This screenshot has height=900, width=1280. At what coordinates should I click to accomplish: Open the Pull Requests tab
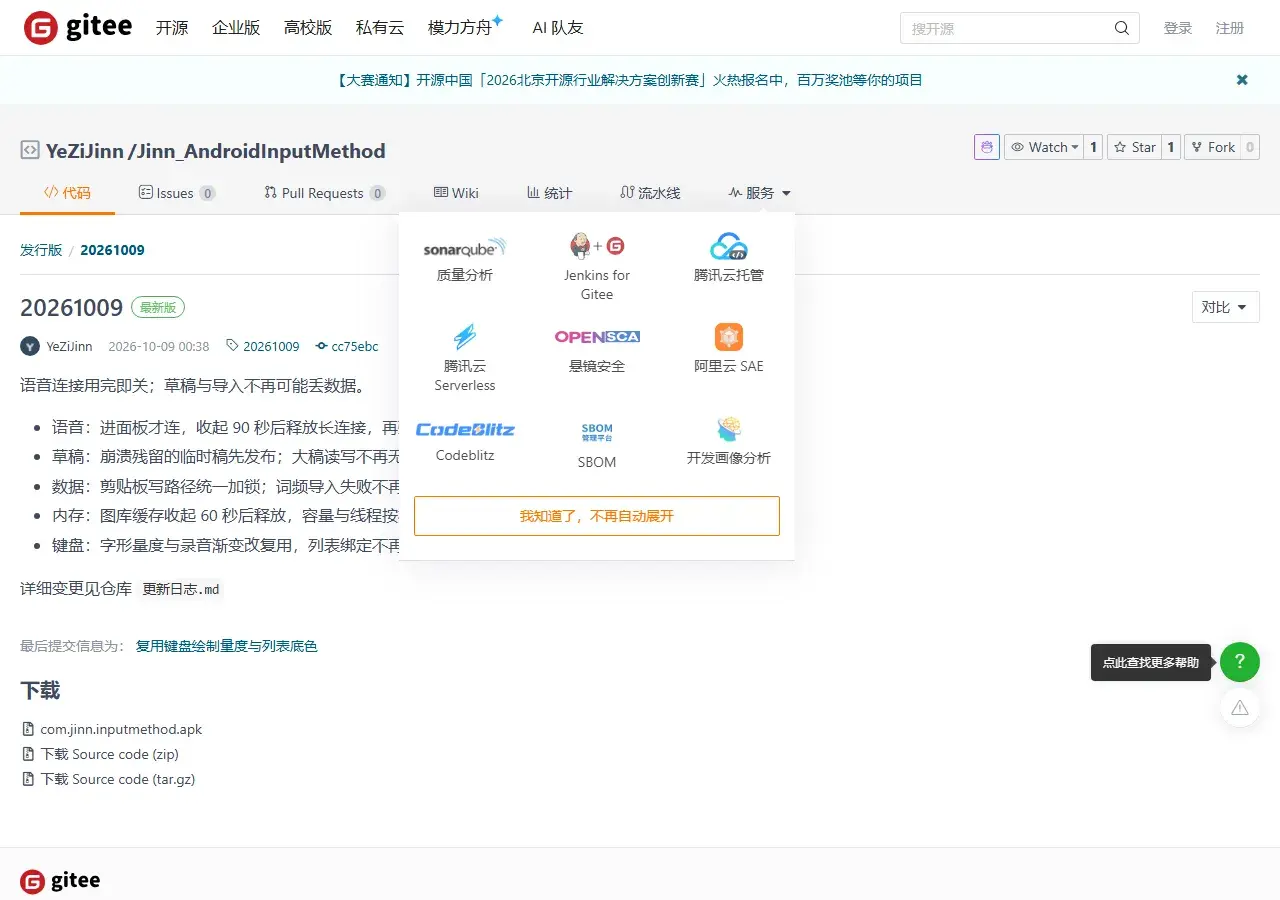pos(324,193)
